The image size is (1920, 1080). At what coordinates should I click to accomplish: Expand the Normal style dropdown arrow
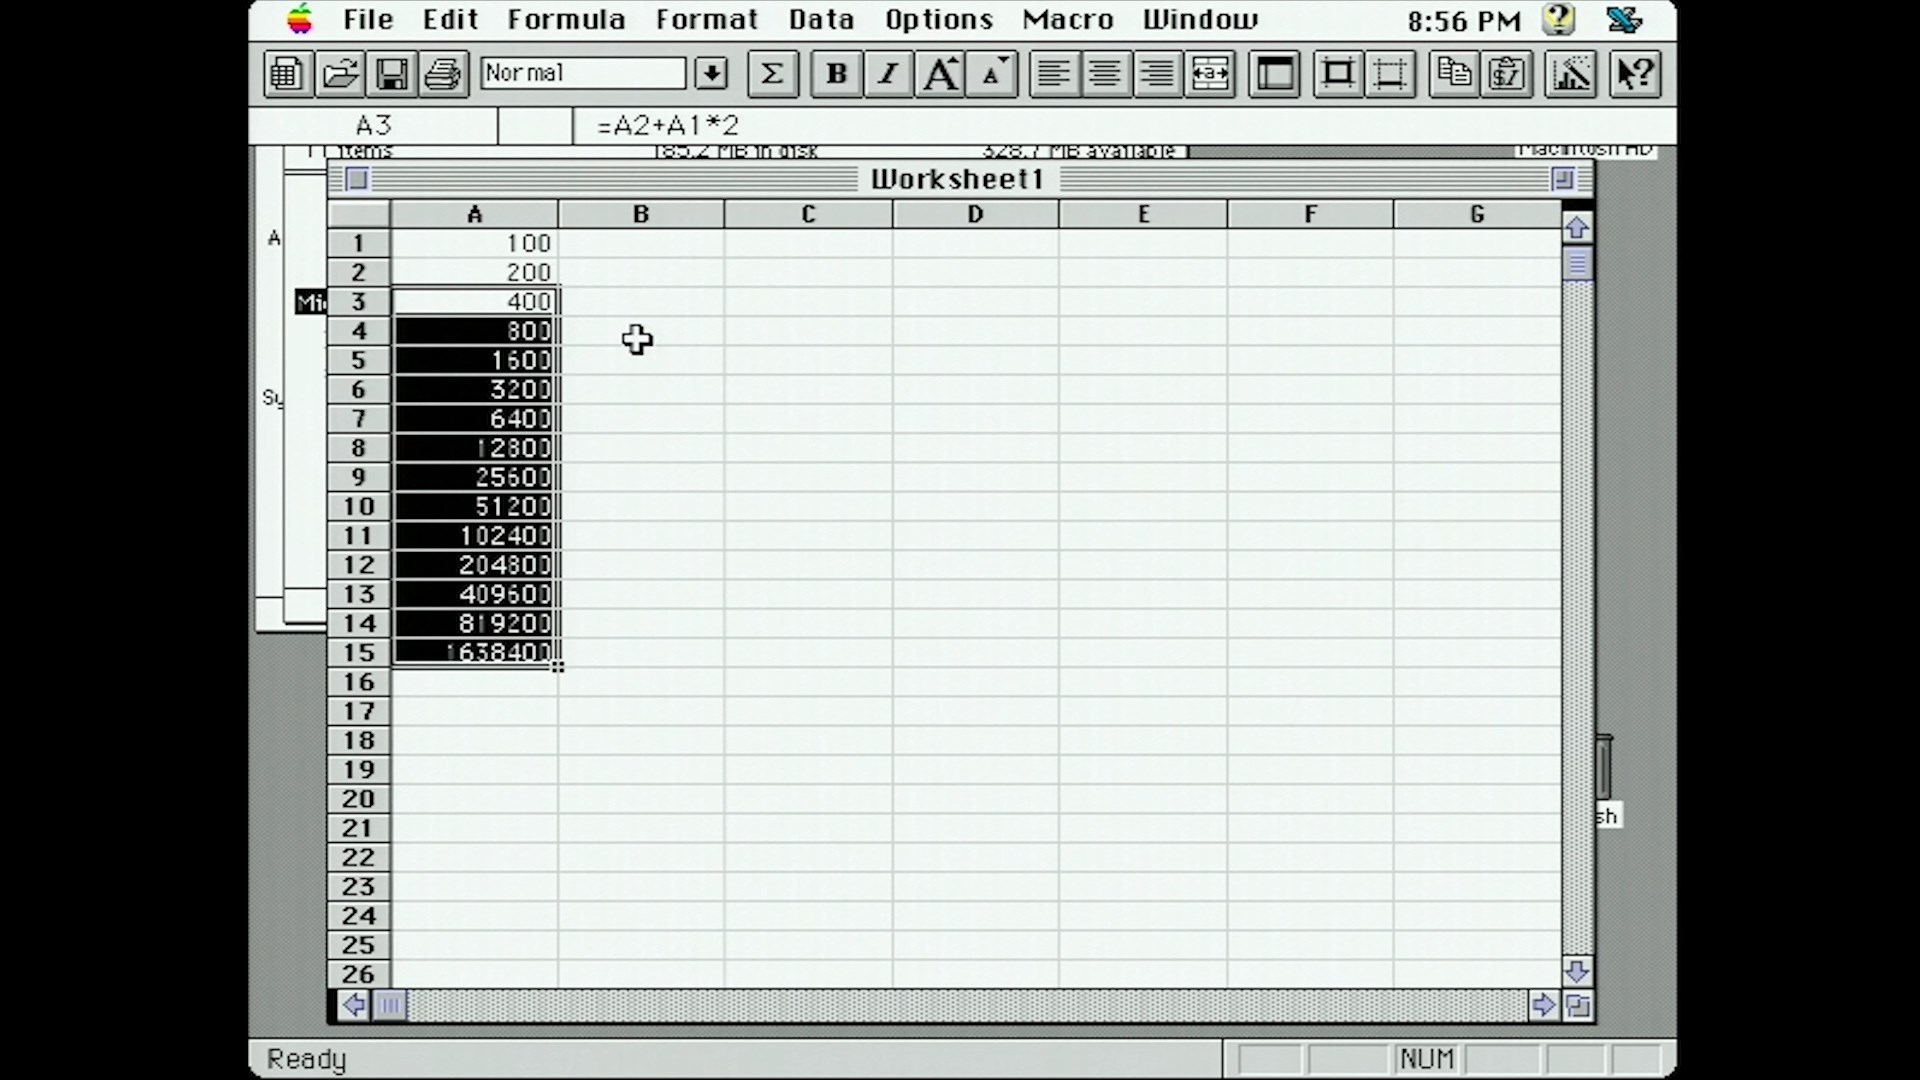711,74
